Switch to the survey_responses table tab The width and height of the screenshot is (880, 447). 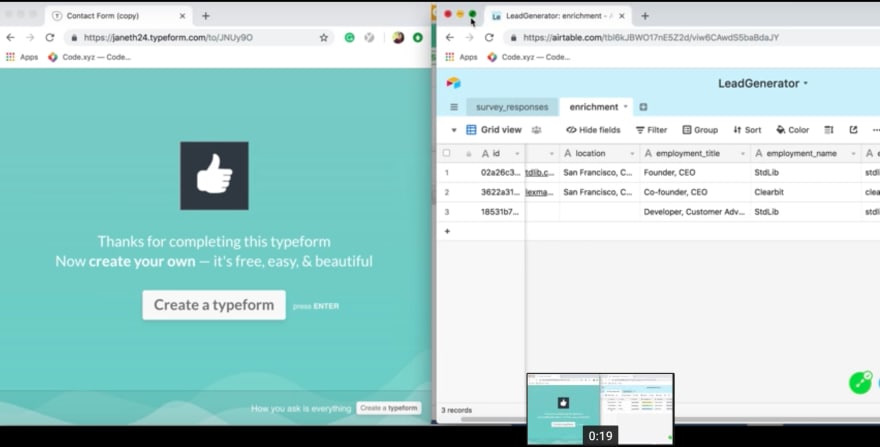point(512,107)
